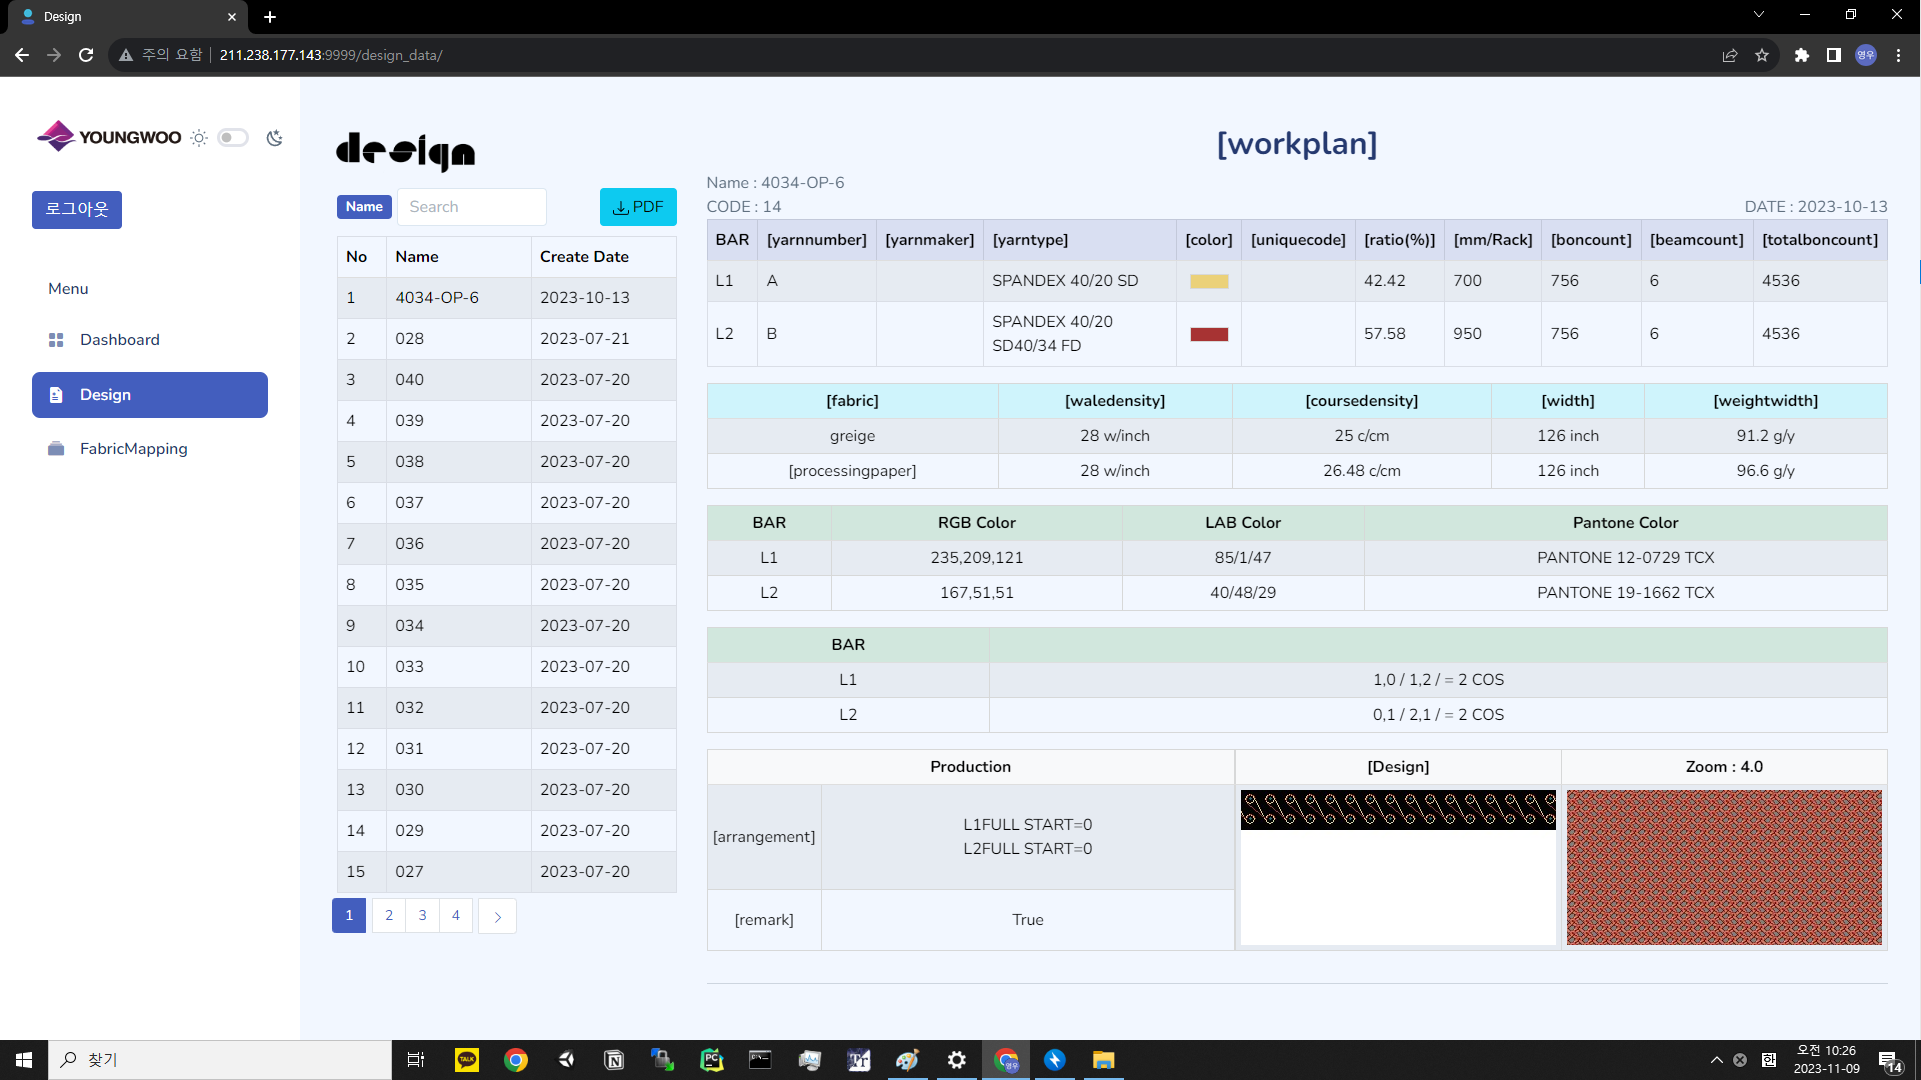Jump to page 4 of list

[x=456, y=916]
